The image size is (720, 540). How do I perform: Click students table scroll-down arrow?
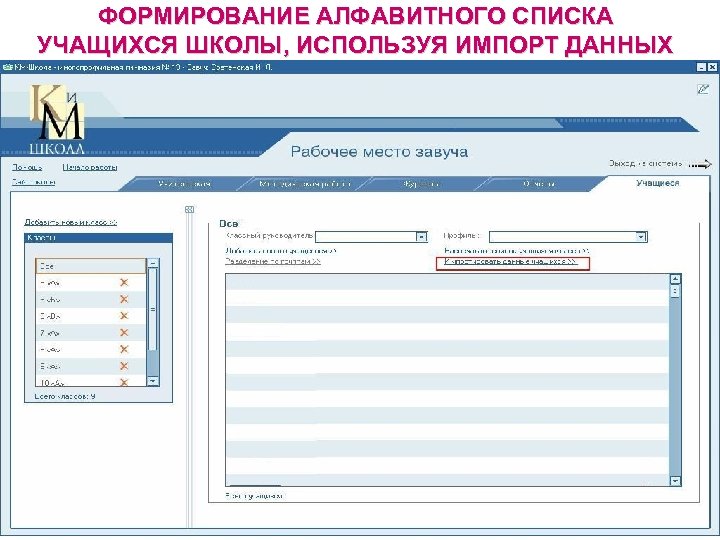point(675,481)
